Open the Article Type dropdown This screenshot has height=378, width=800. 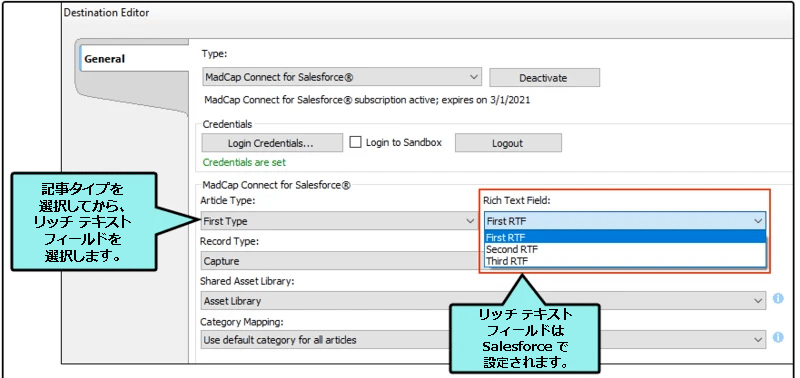[x=340, y=221]
